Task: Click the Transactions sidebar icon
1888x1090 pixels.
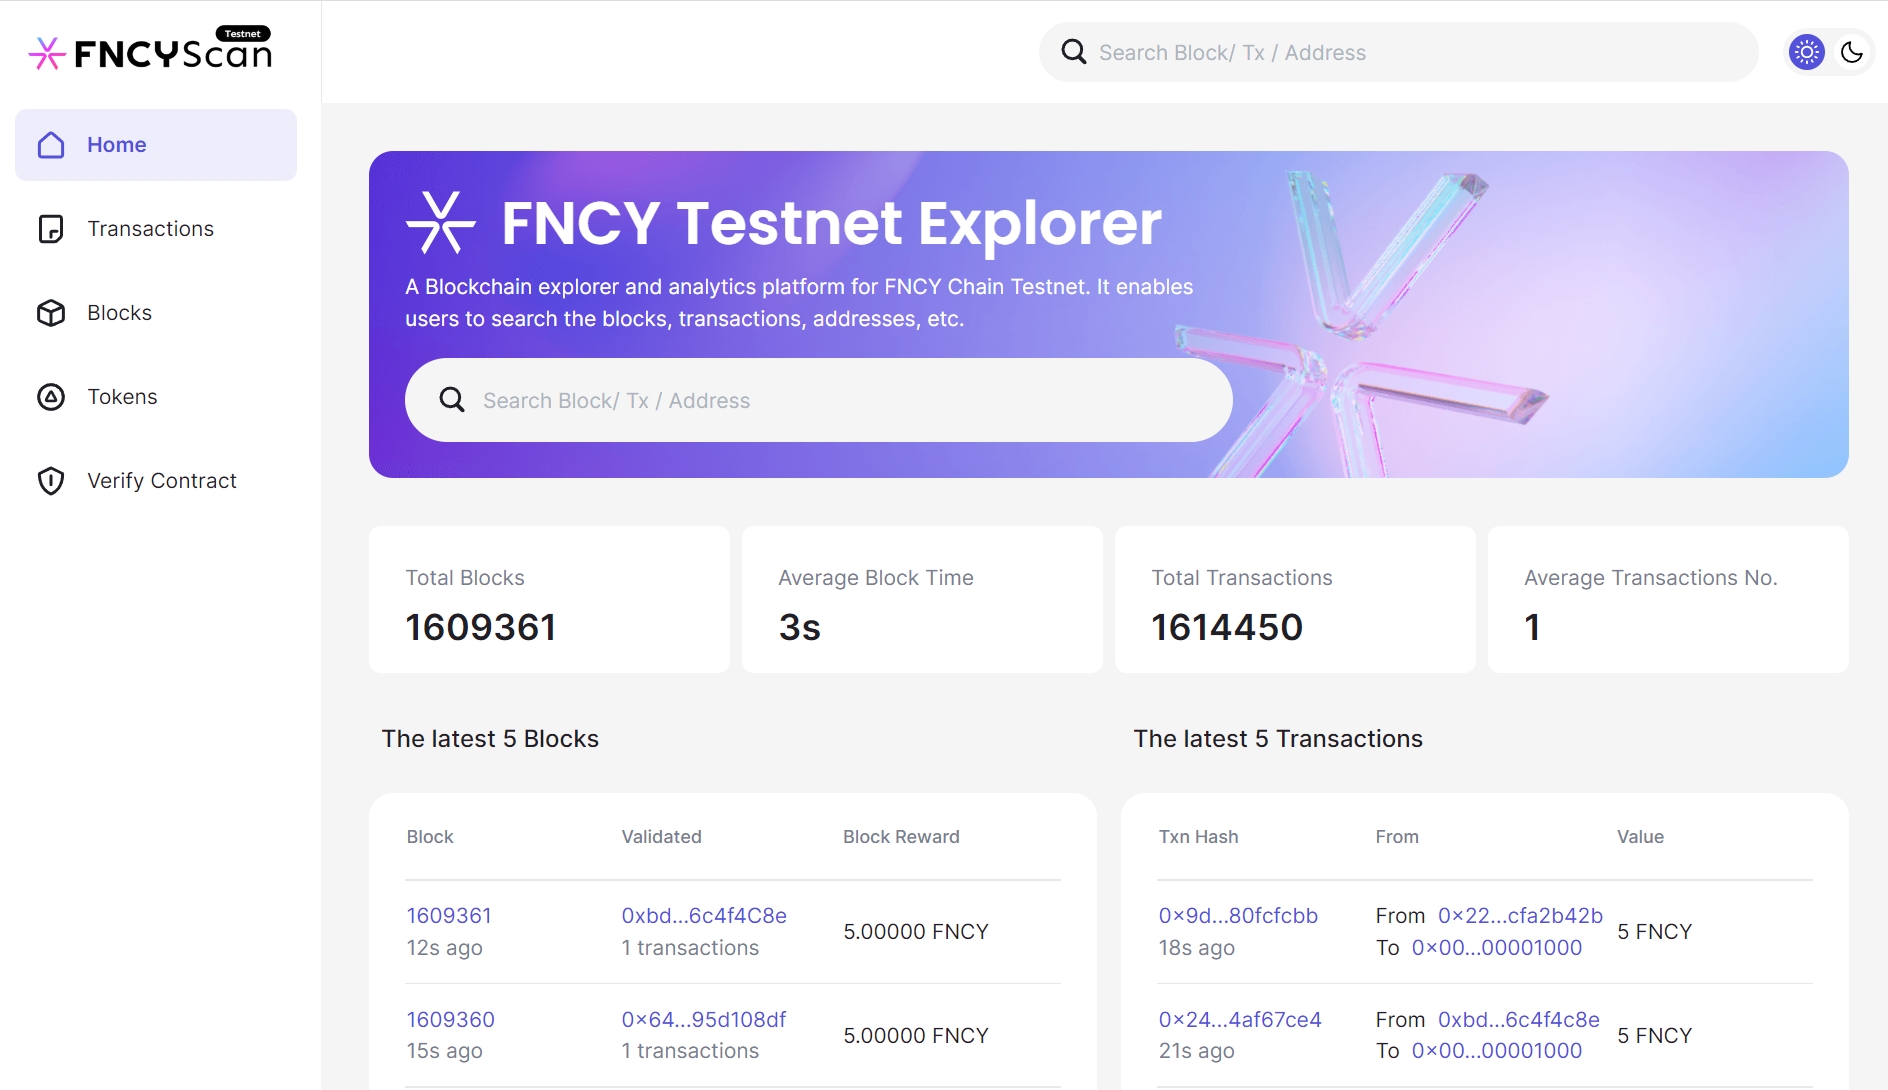Action: pyautogui.click(x=51, y=229)
